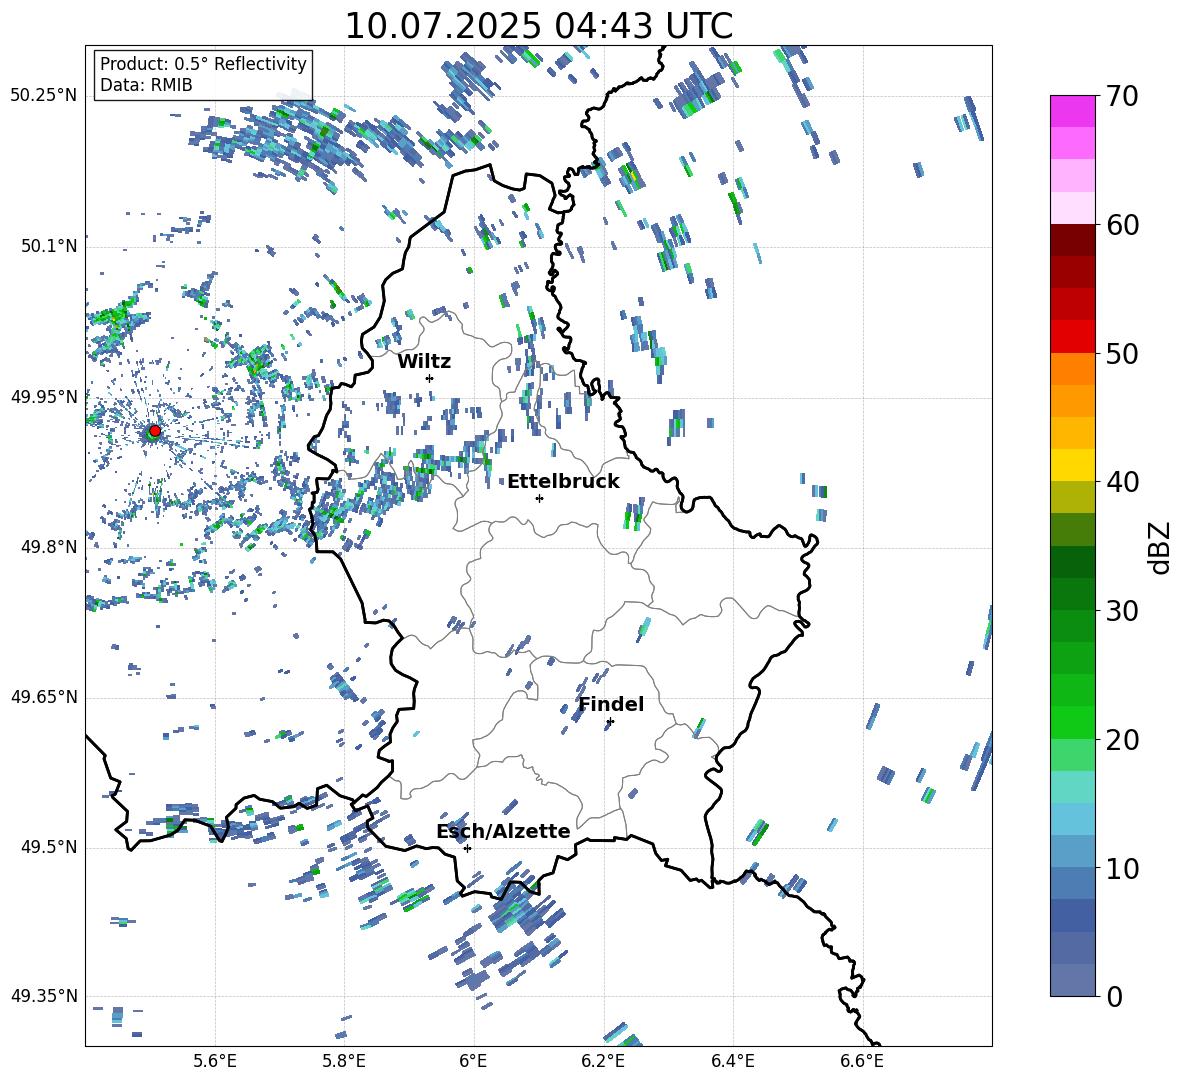Click the 6.4°E longitude label

click(732, 1061)
